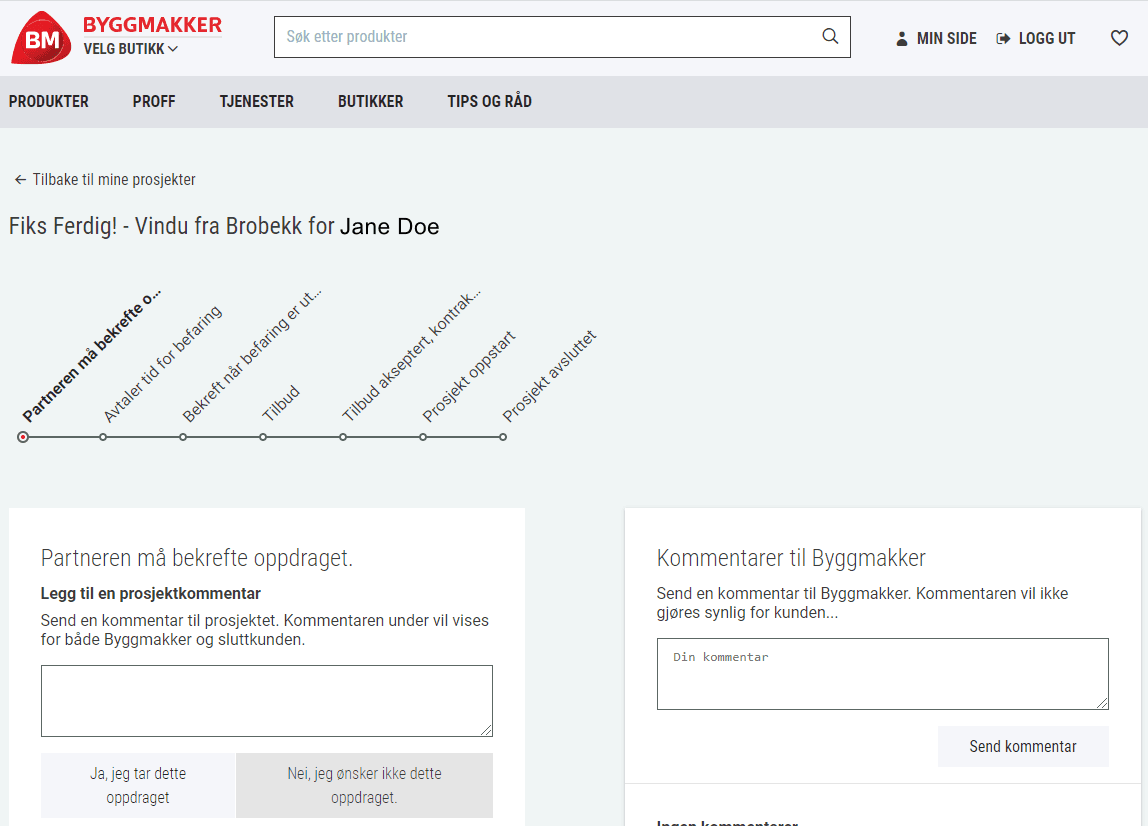Image resolution: width=1148 pixels, height=826 pixels.
Task: Click Ja, jeg tar dette oppdraget
Action: tap(138, 785)
